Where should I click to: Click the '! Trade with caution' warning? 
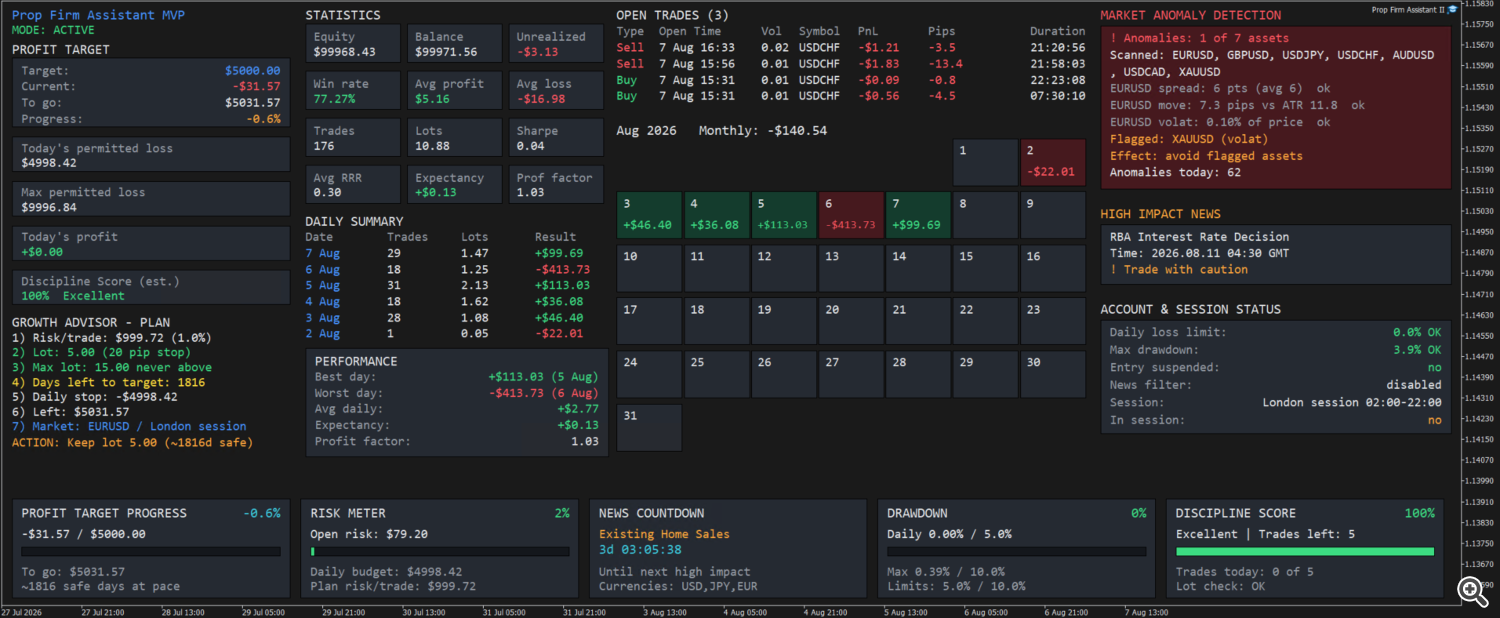(x=1179, y=269)
